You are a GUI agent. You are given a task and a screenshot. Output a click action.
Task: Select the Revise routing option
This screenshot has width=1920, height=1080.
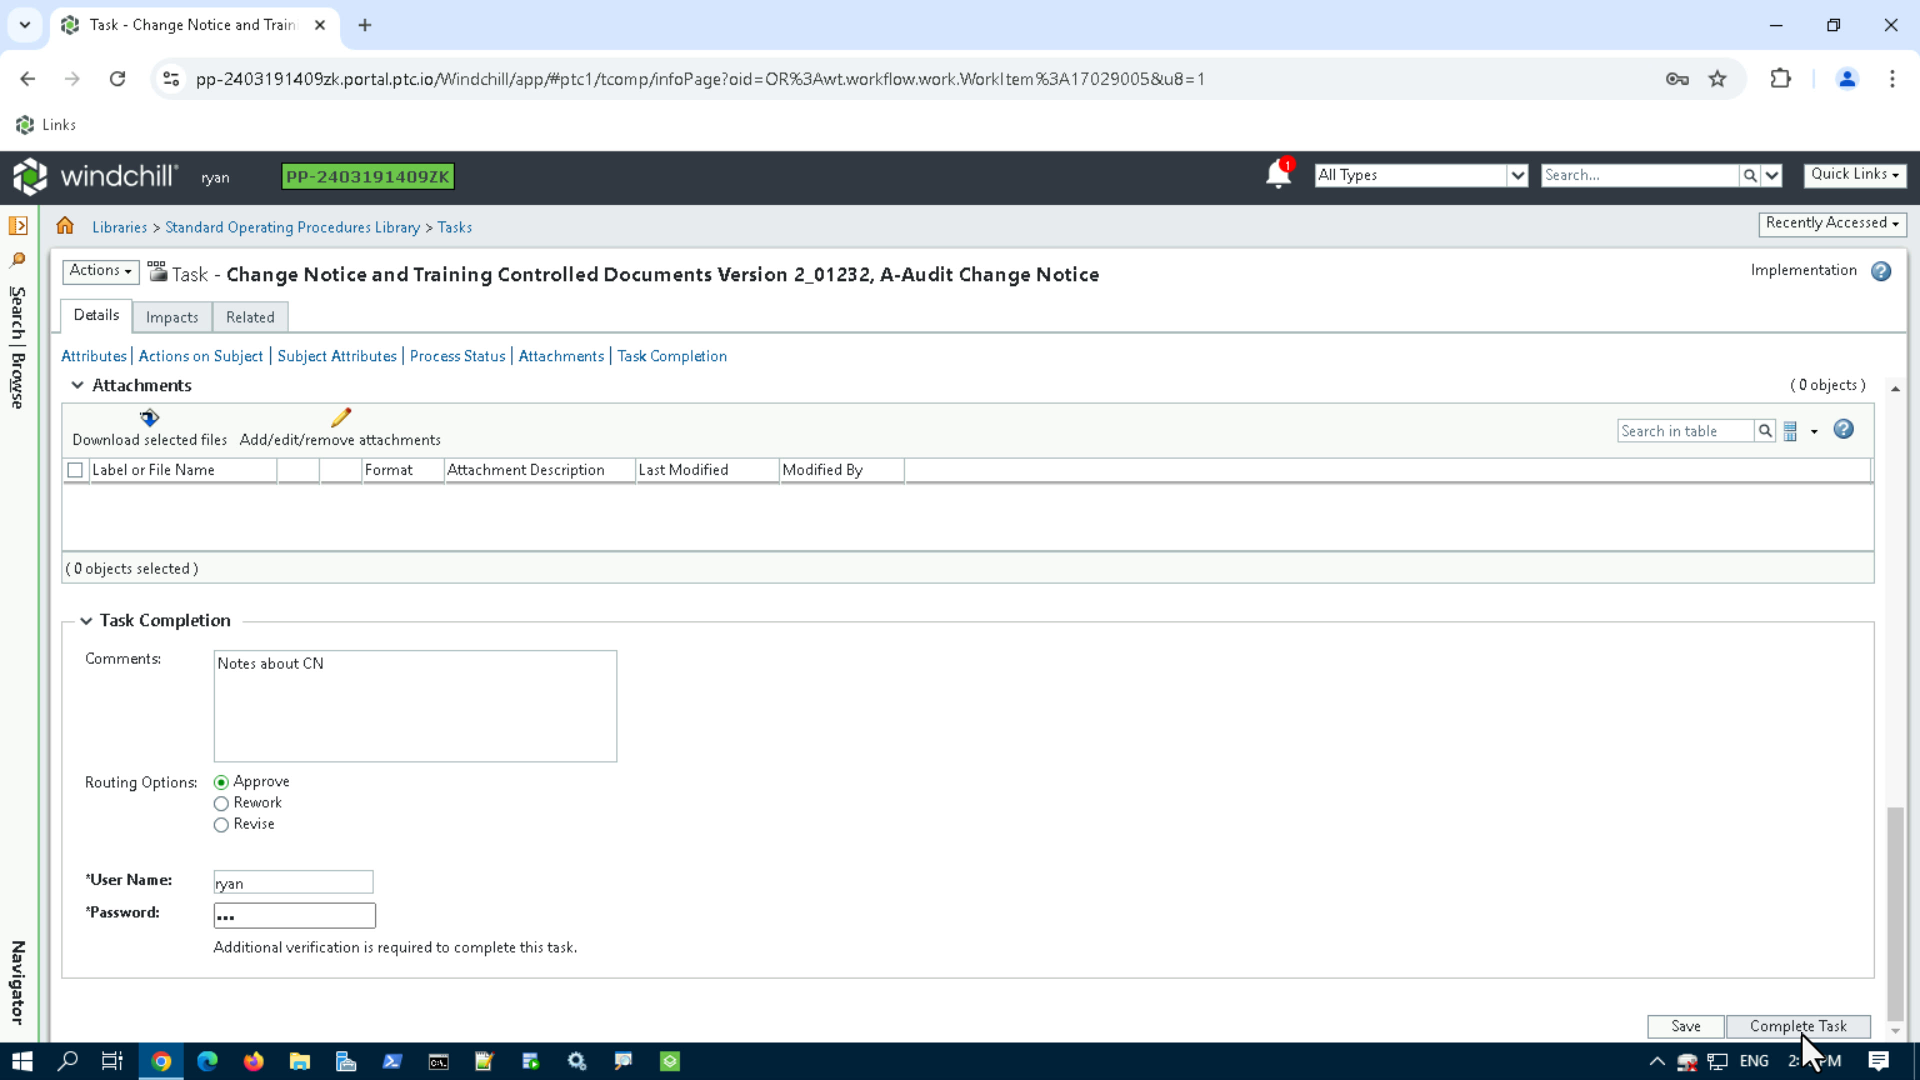click(221, 825)
